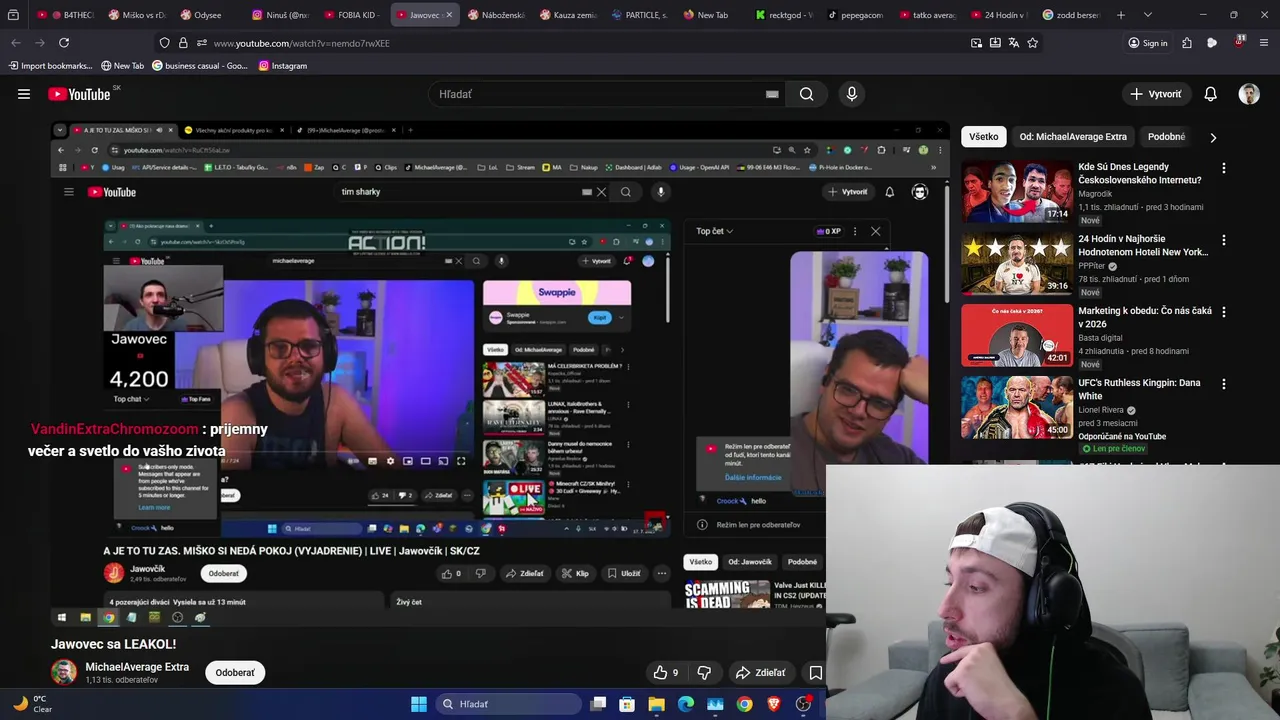The width and height of the screenshot is (1280, 720).
Task: Switch to the recktgod browser tab
Action: [x=786, y=15]
